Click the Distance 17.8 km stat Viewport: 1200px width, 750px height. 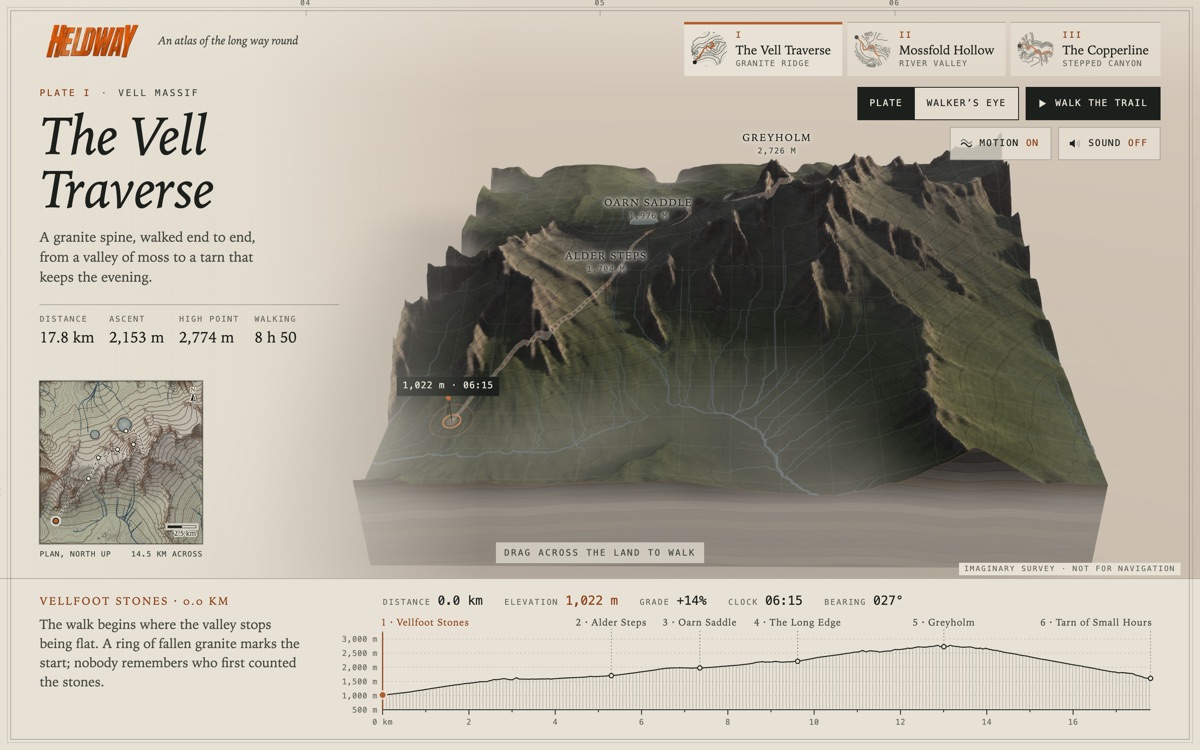click(67, 330)
